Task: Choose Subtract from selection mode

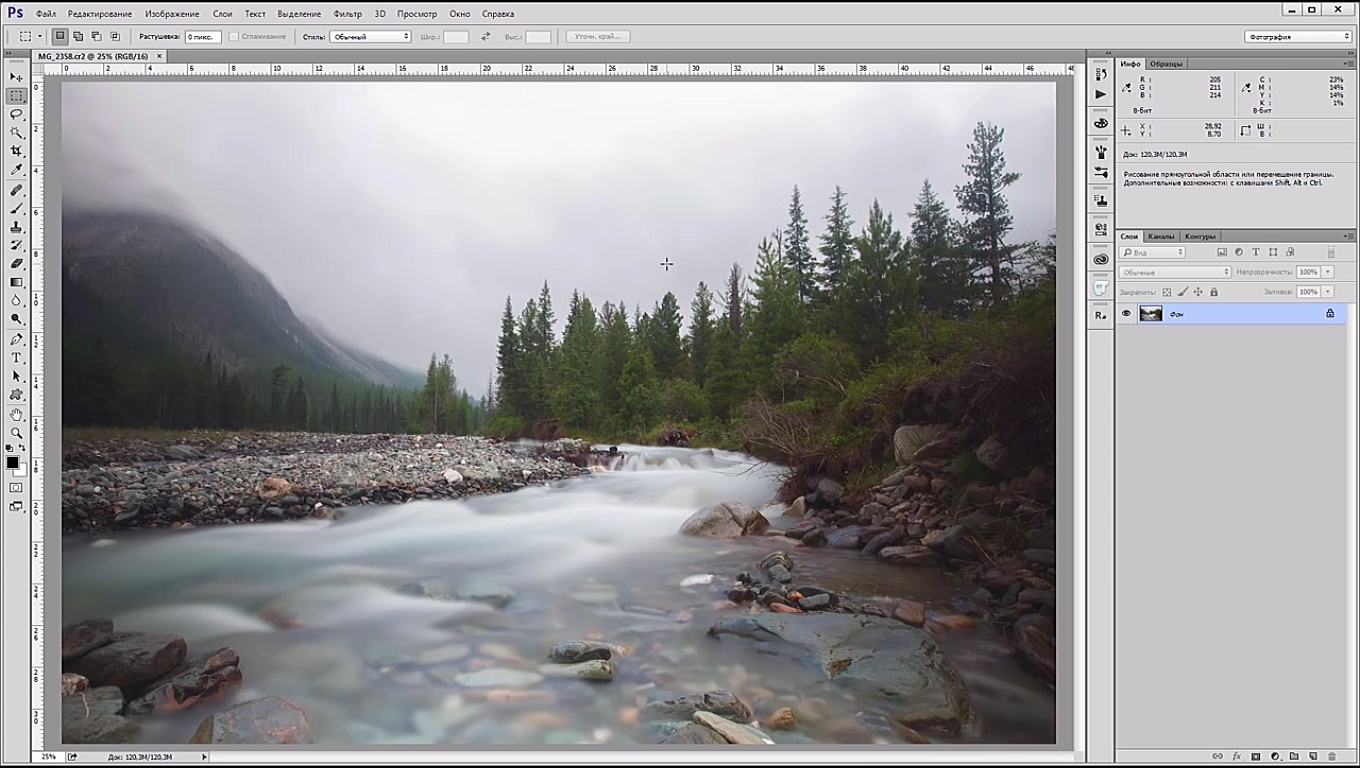Action: (x=97, y=36)
